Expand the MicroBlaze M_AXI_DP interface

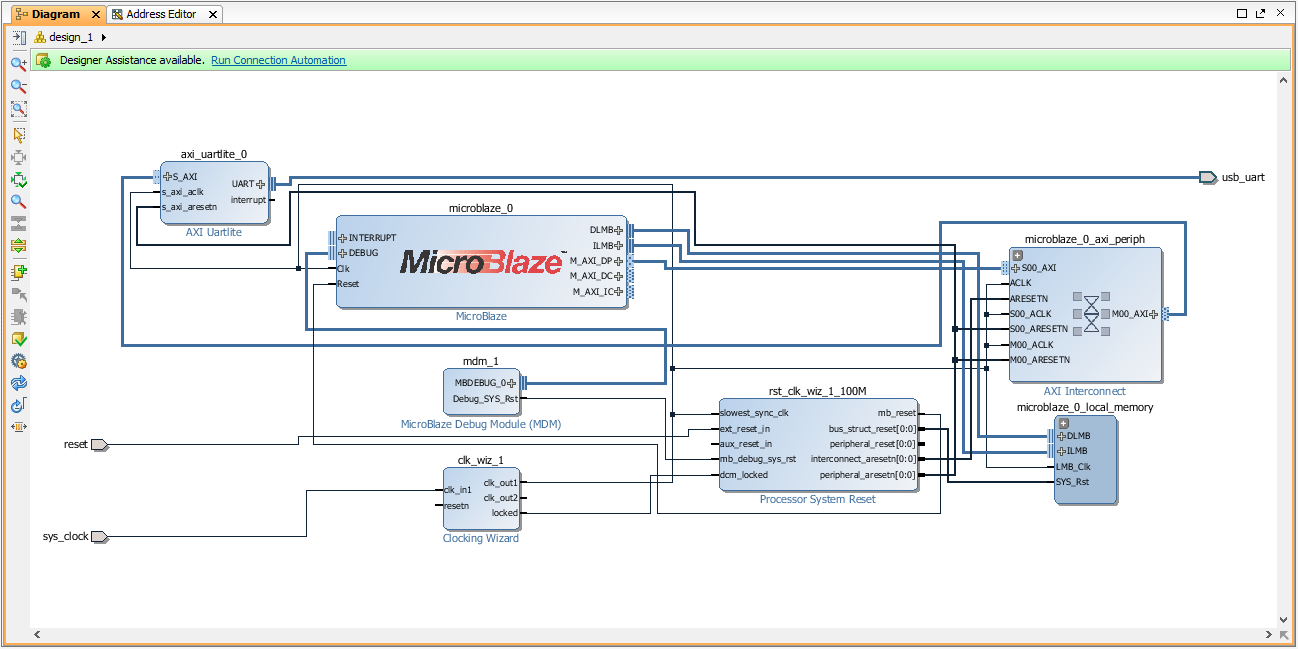tap(619, 261)
